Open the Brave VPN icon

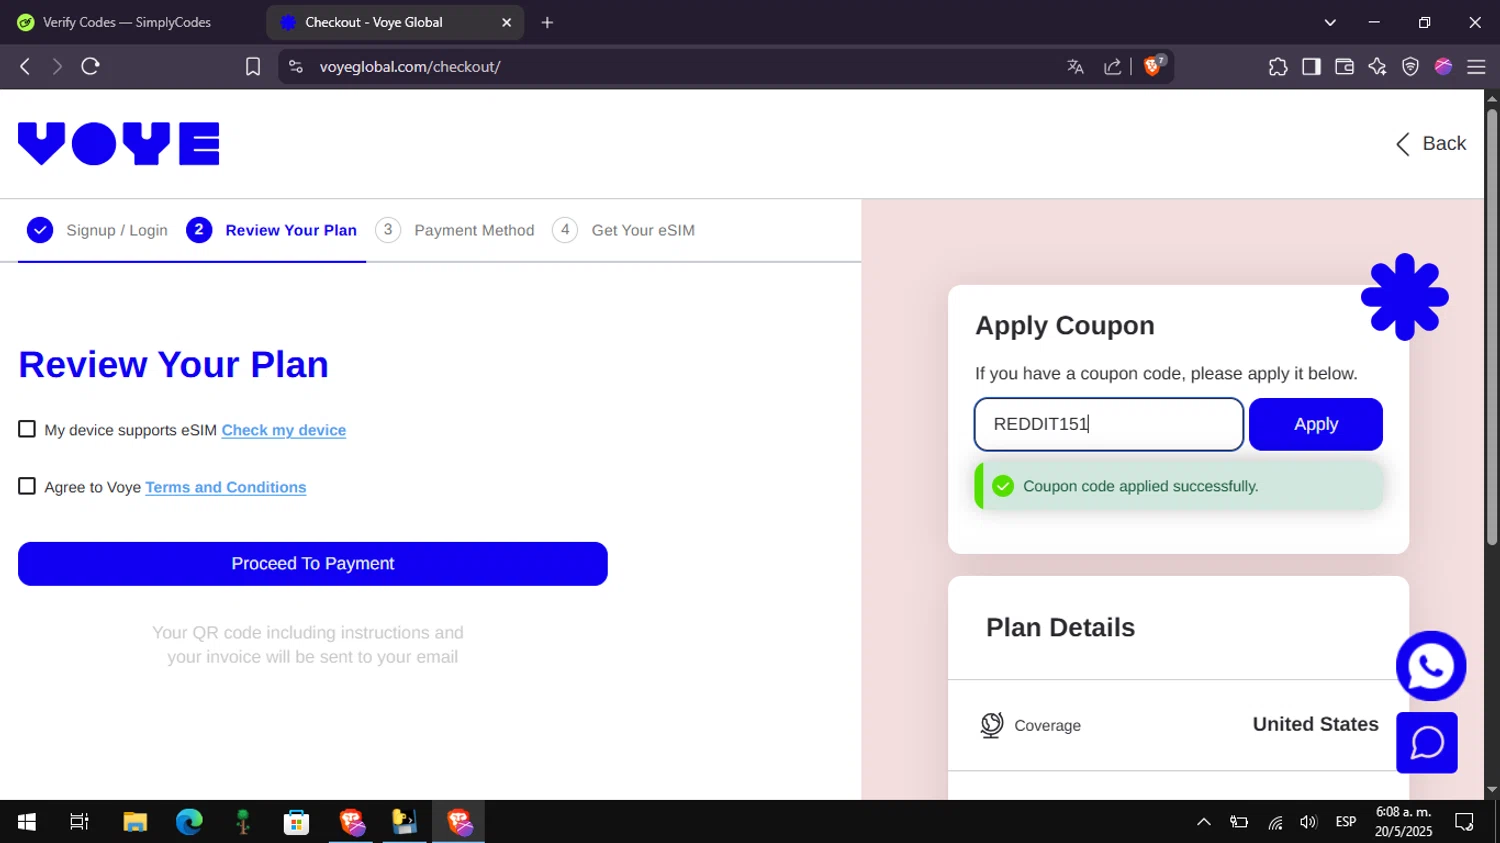[x=1410, y=67]
